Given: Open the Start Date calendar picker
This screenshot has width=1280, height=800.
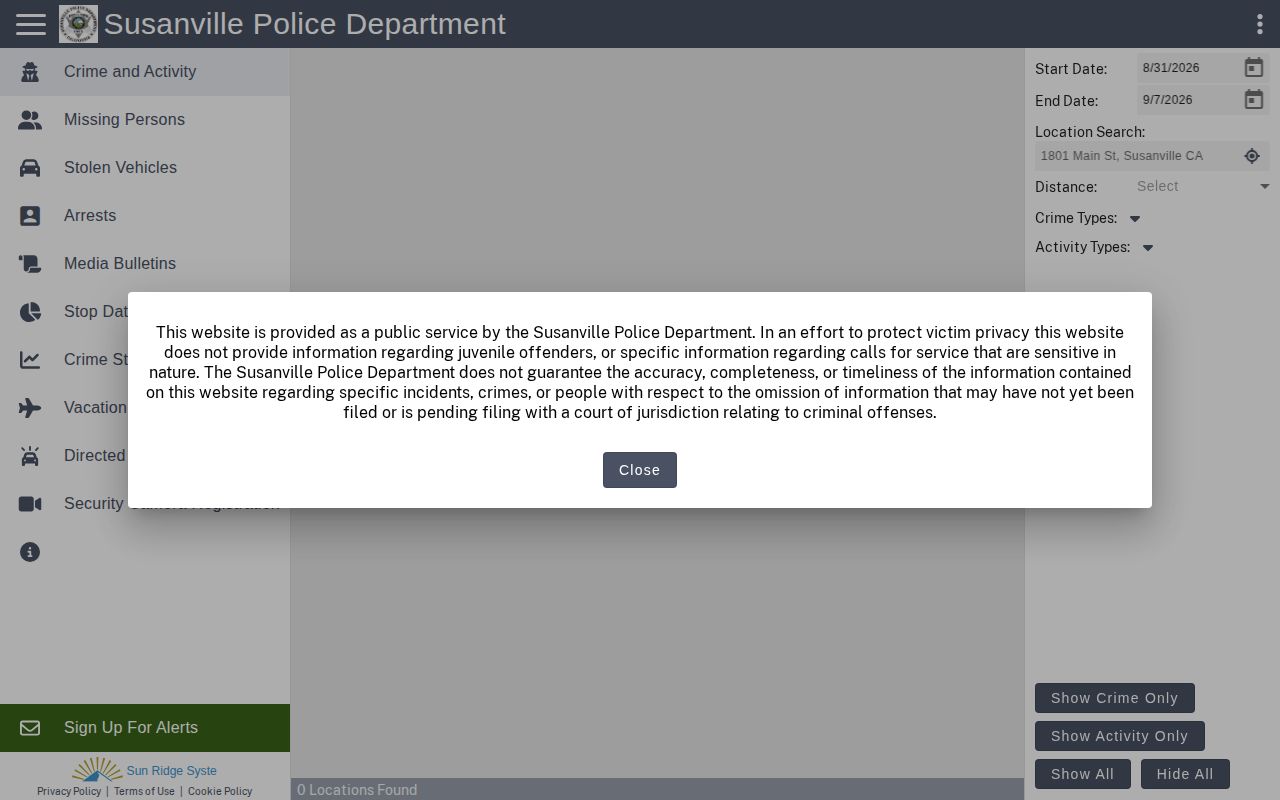Looking at the screenshot, I should coord(1253,68).
